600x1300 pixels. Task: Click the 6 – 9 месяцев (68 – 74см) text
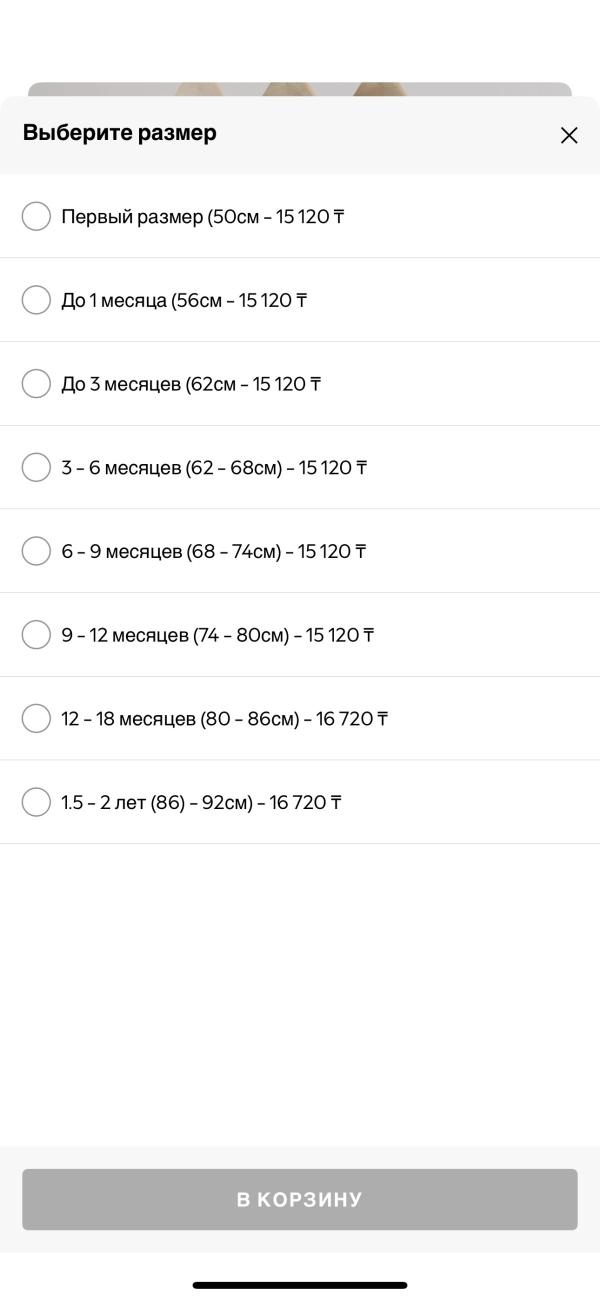point(214,551)
